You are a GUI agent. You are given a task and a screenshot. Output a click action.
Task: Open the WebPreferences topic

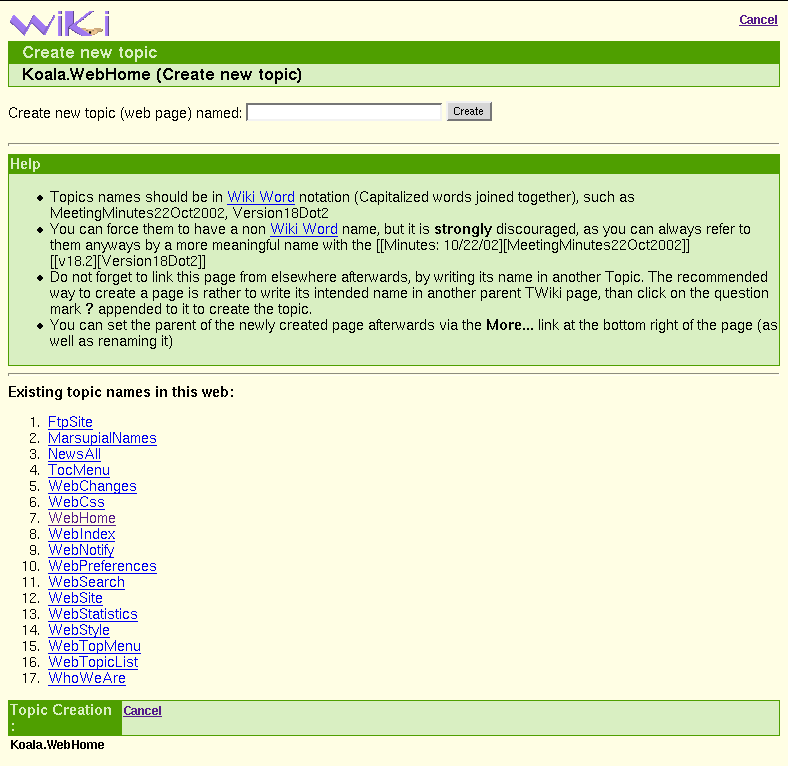pyautogui.click(x=102, y=566)
